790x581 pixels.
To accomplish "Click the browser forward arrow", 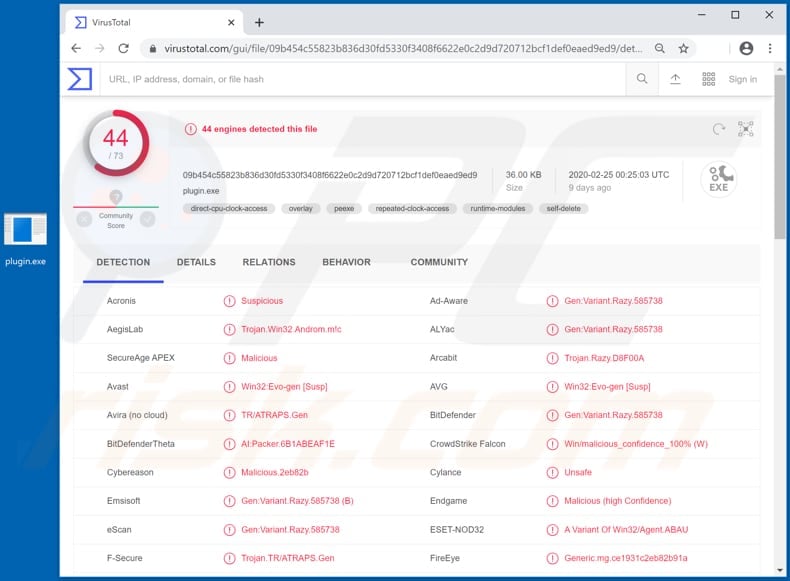I will [100, 48].
